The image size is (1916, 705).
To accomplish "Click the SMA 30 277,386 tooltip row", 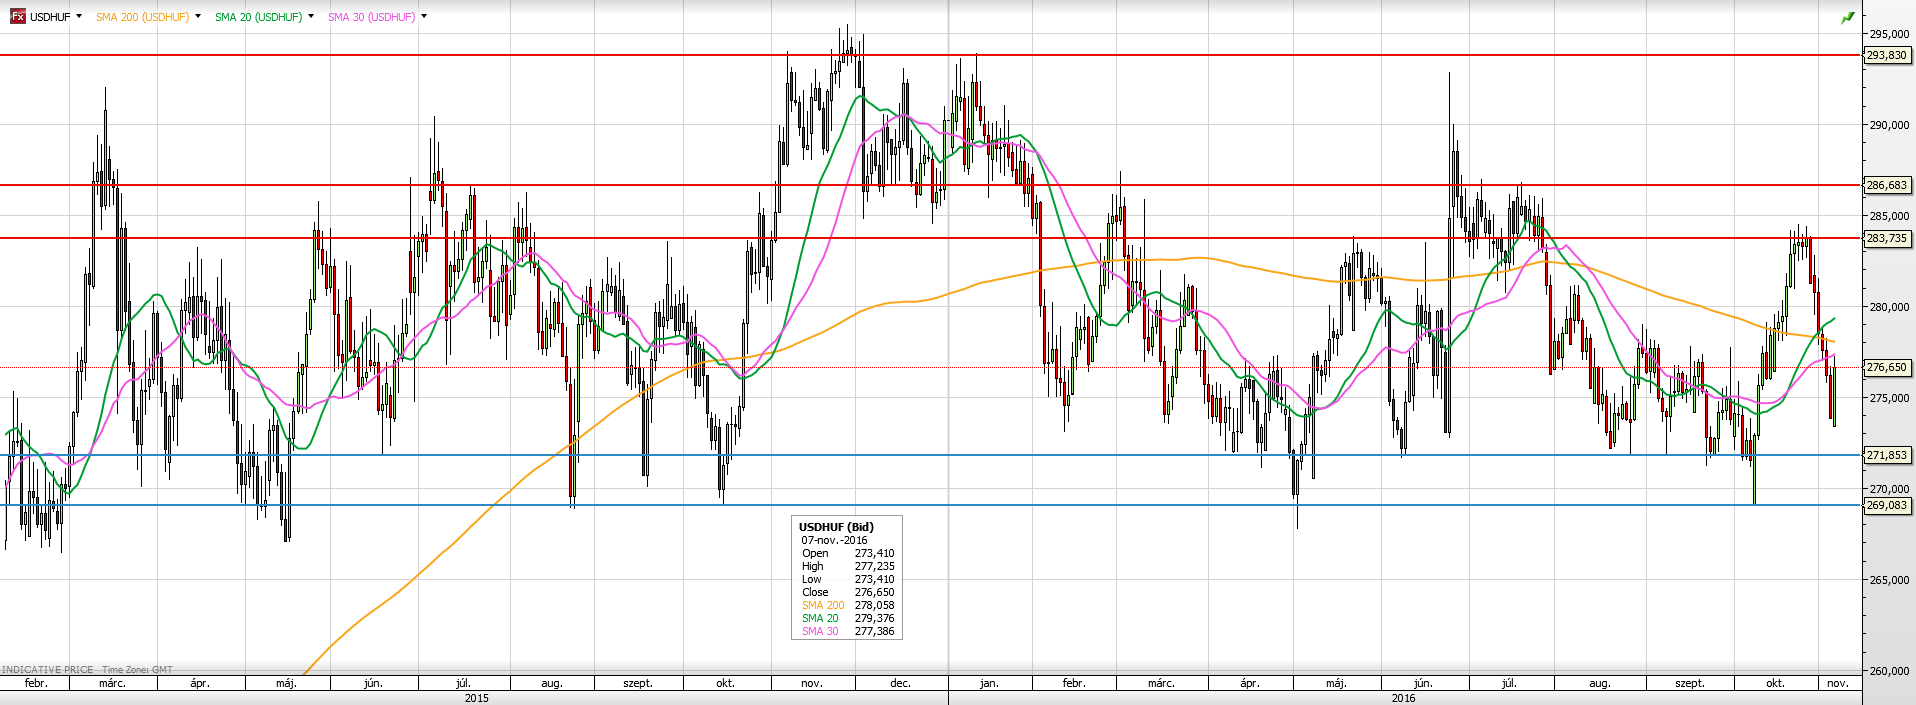I will pyautogui.click(x=848, y=631).
